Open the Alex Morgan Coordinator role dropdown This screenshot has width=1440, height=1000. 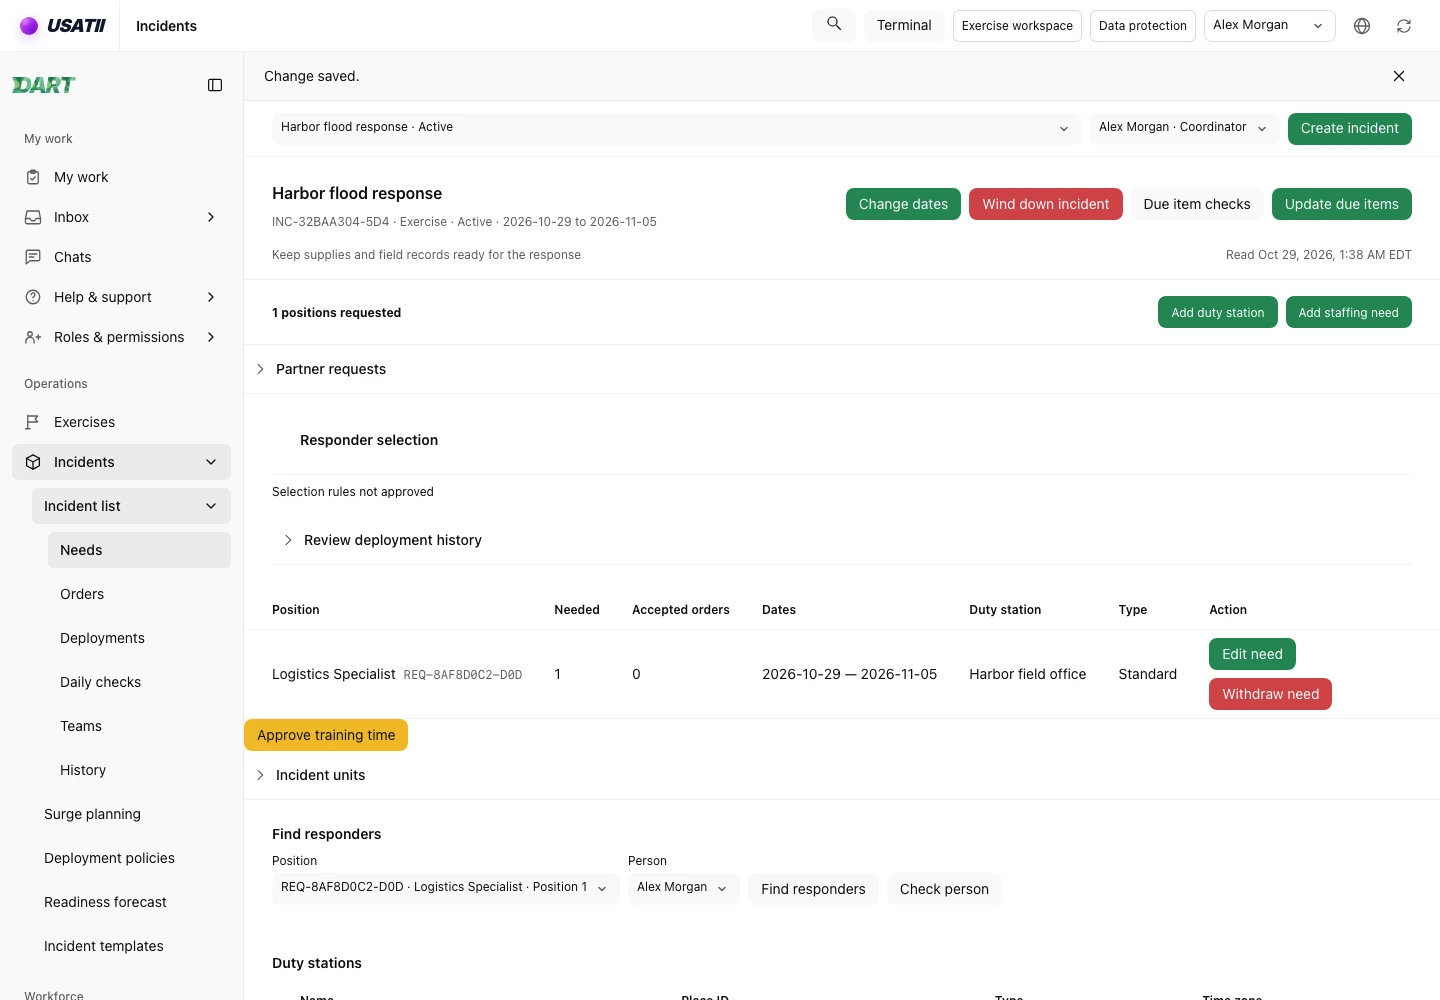tap(1184, 128)
